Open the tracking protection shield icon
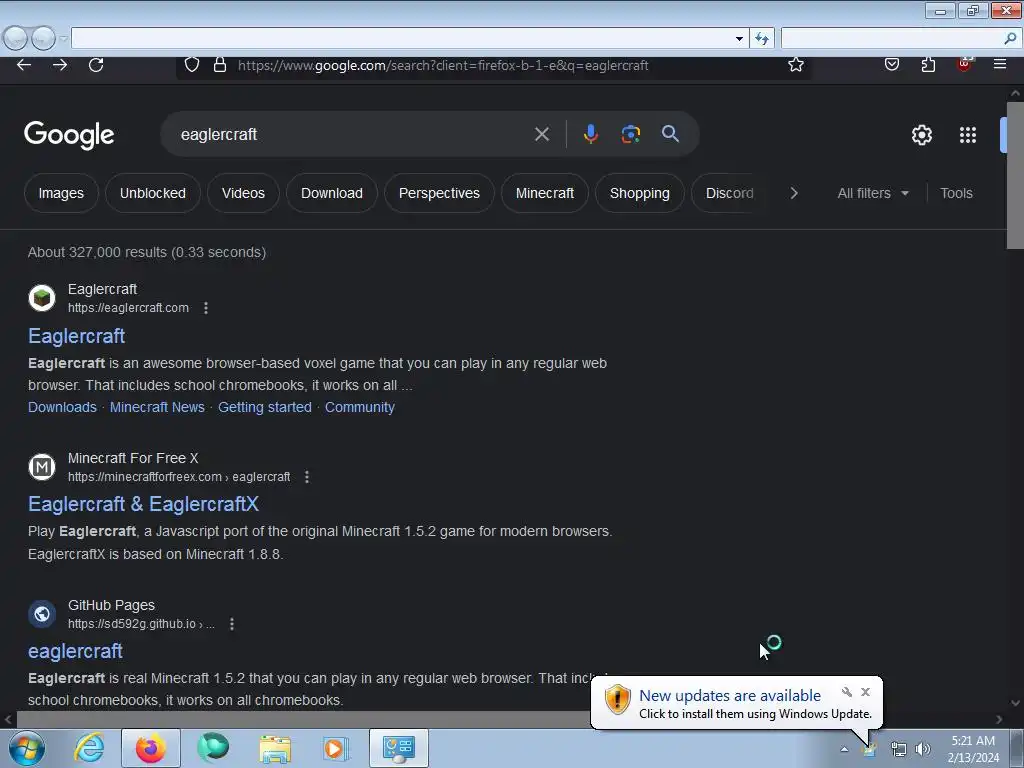 (x=191, y=65)
